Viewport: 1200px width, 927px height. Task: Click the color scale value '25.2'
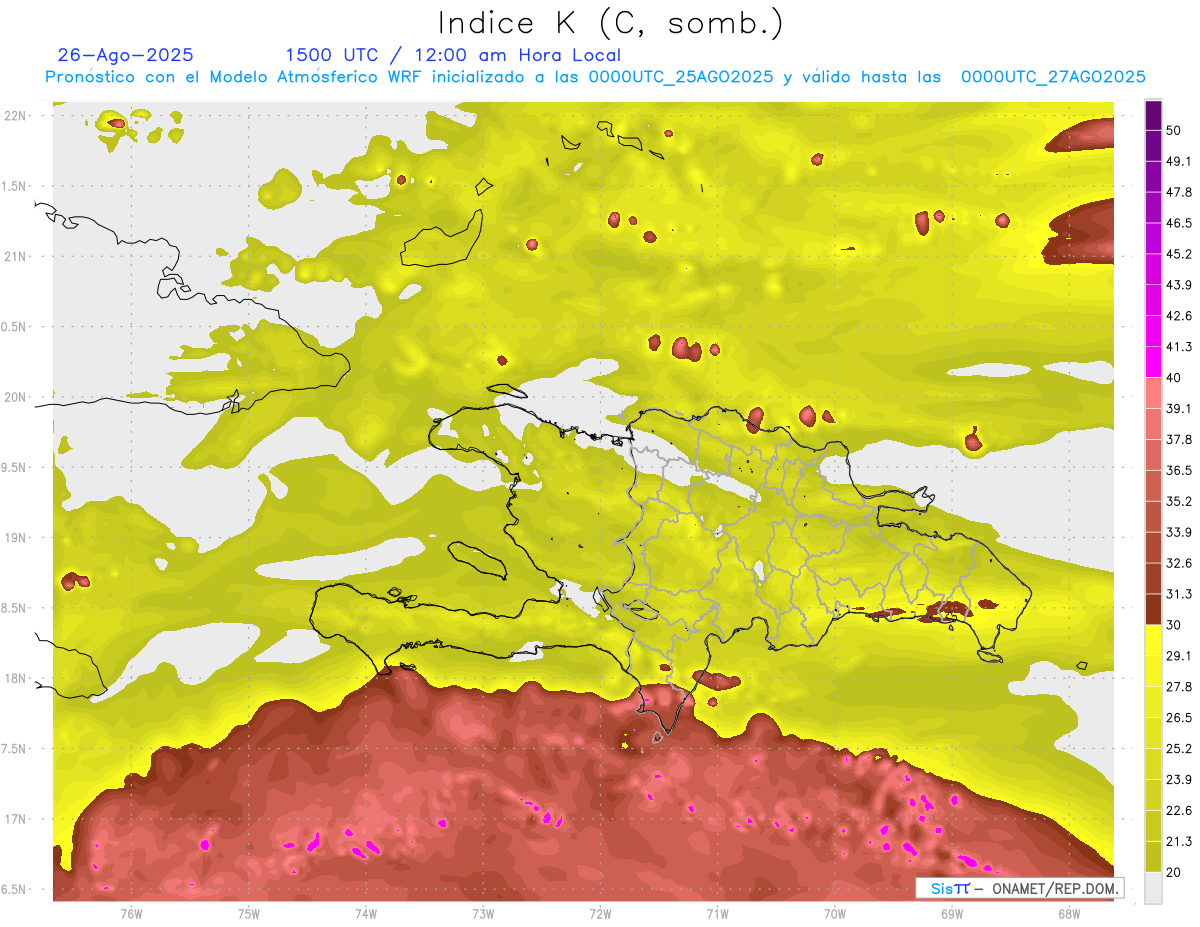click(x=1179, y=749)
